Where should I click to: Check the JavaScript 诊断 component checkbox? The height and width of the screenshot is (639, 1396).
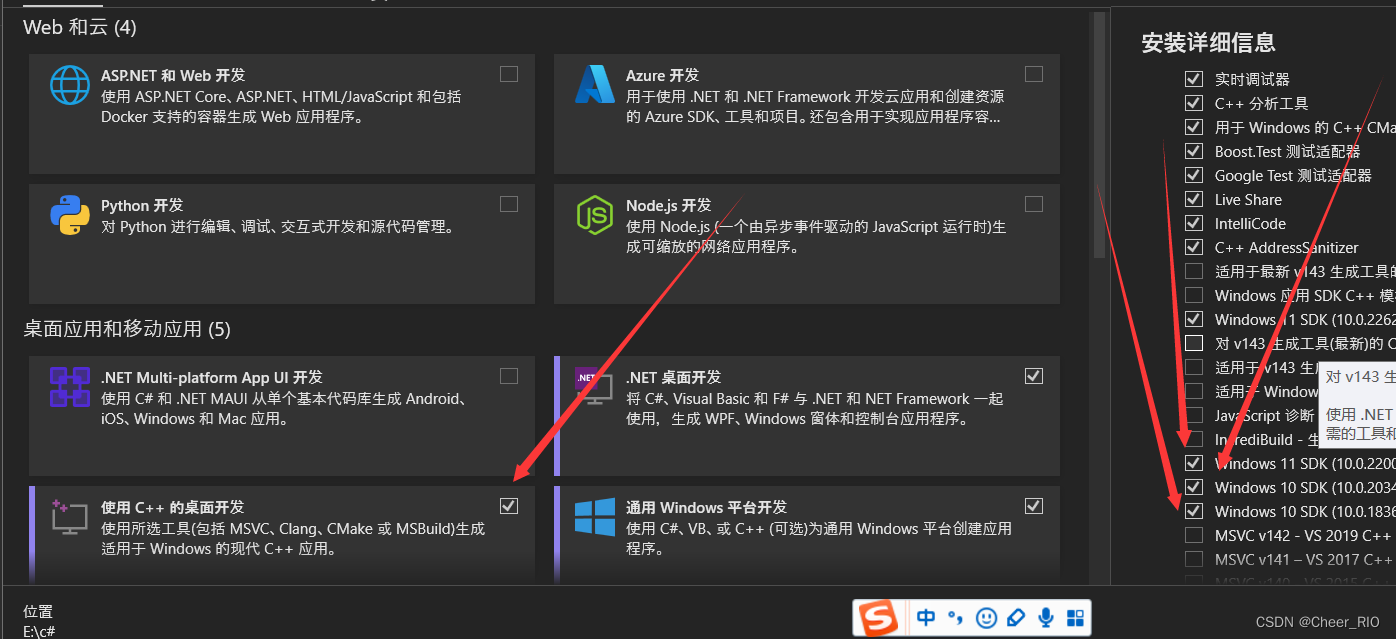coord(1194,415)
